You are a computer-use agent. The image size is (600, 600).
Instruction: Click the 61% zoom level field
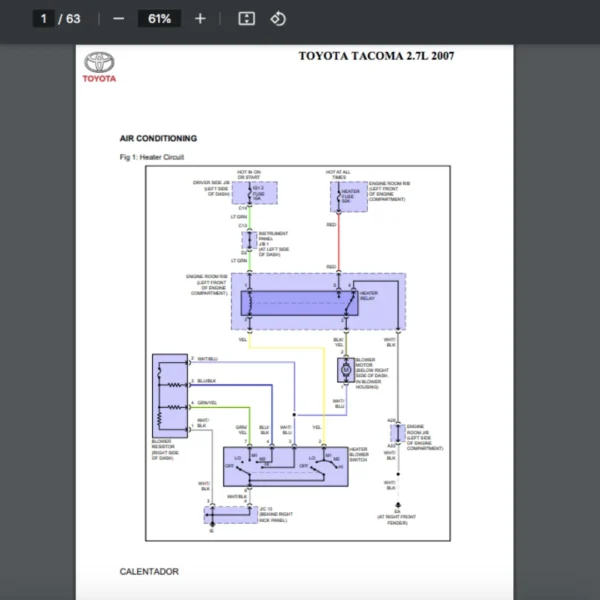point(159,19)
